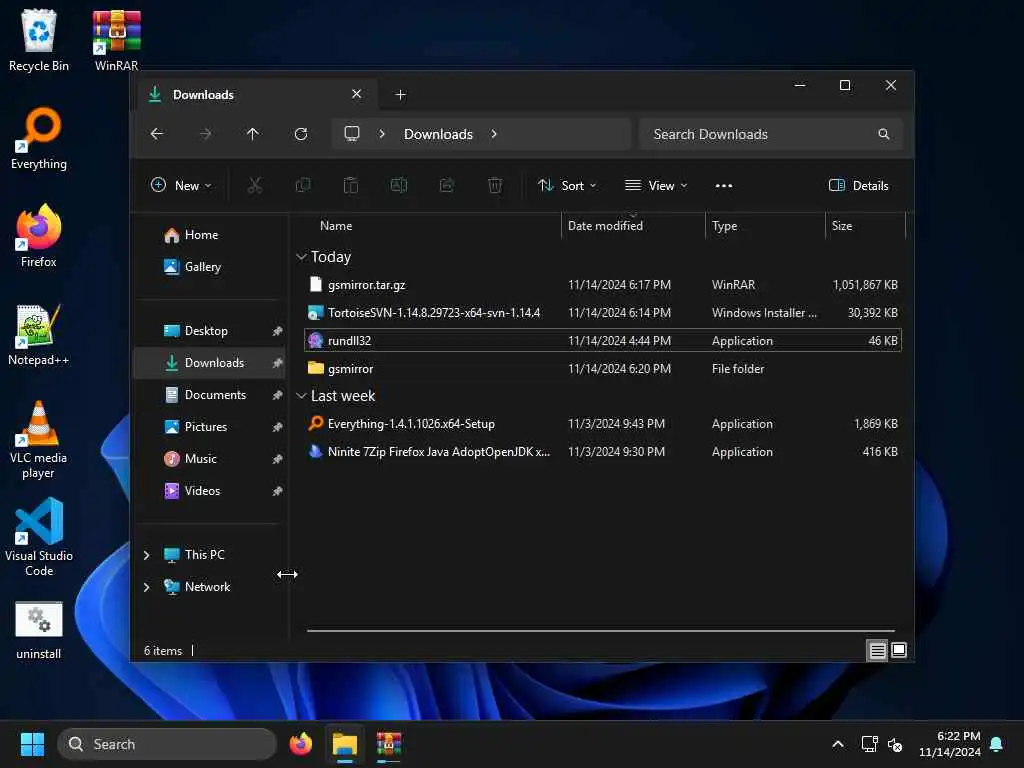The image size is (1024, 768).
Task: Select the Firefox desktop shortcut
Action: click(39, 236)
